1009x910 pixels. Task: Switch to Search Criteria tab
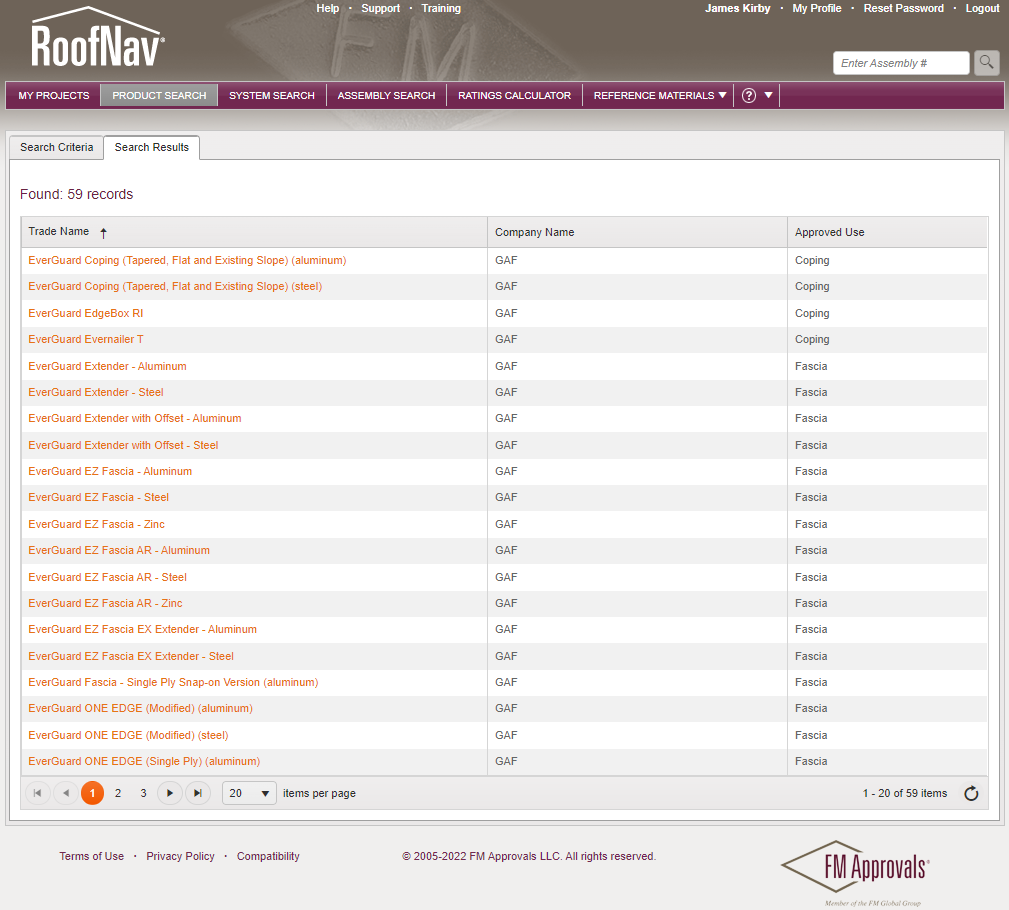tap(57, 147)
